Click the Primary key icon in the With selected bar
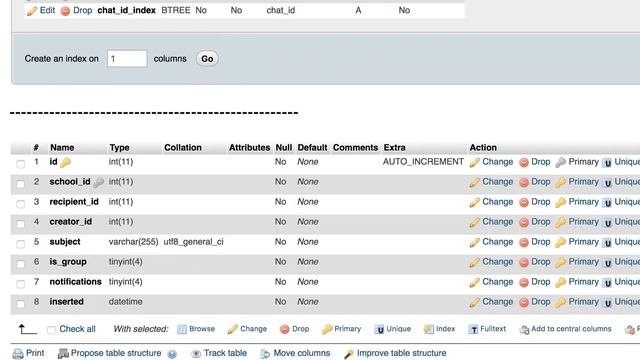This screenshot has height=360, width=640. click(327, 329)
